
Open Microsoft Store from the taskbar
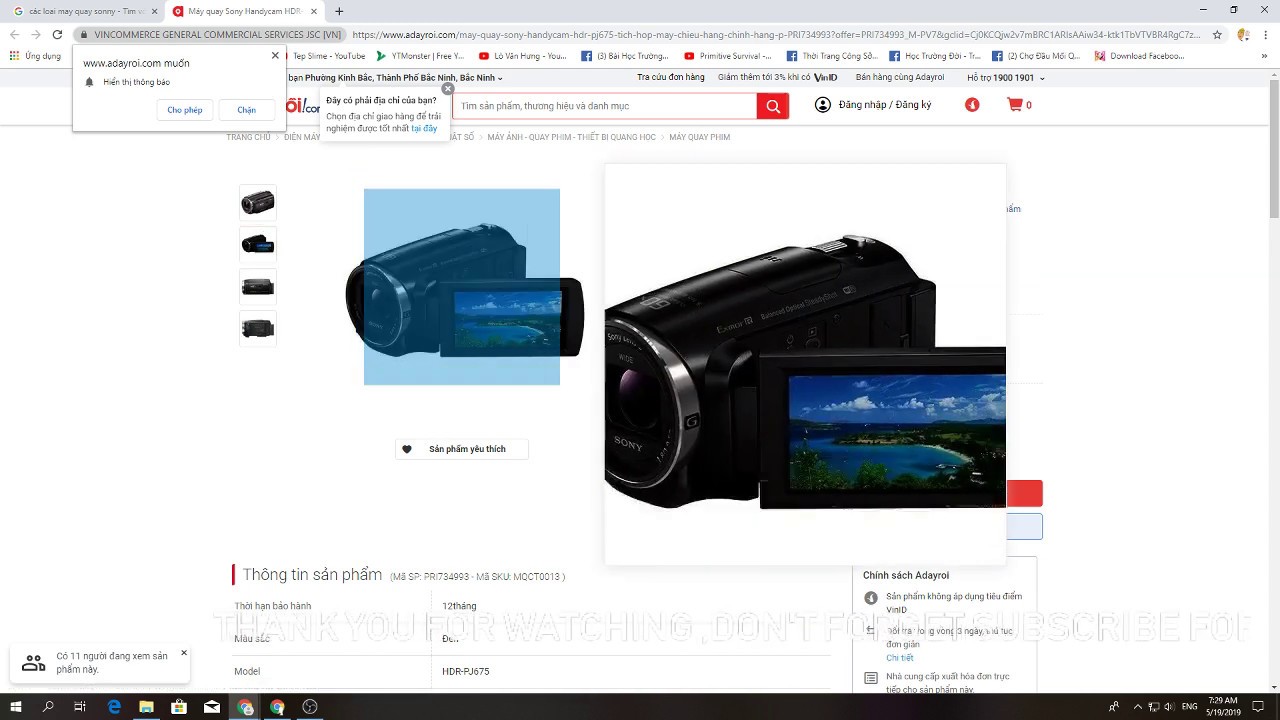click(x=179, y=706)
